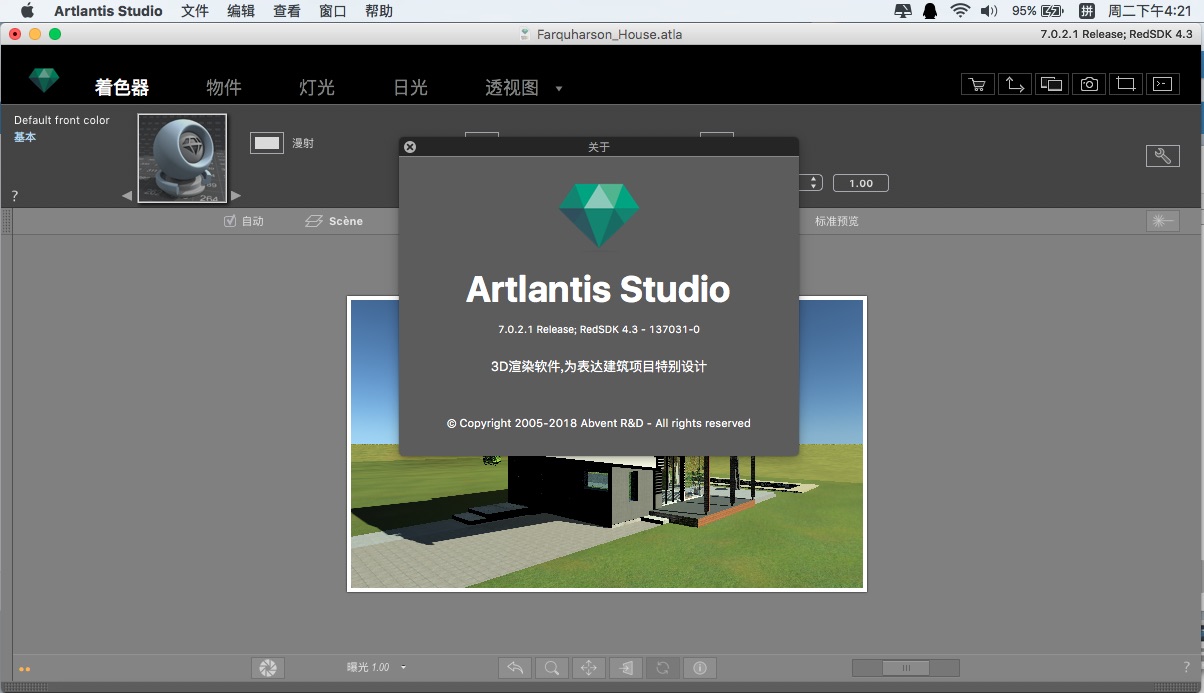This screenshot has width=1204, height=693.
Task: Click the small orange dots indicator
Action: 25,669
